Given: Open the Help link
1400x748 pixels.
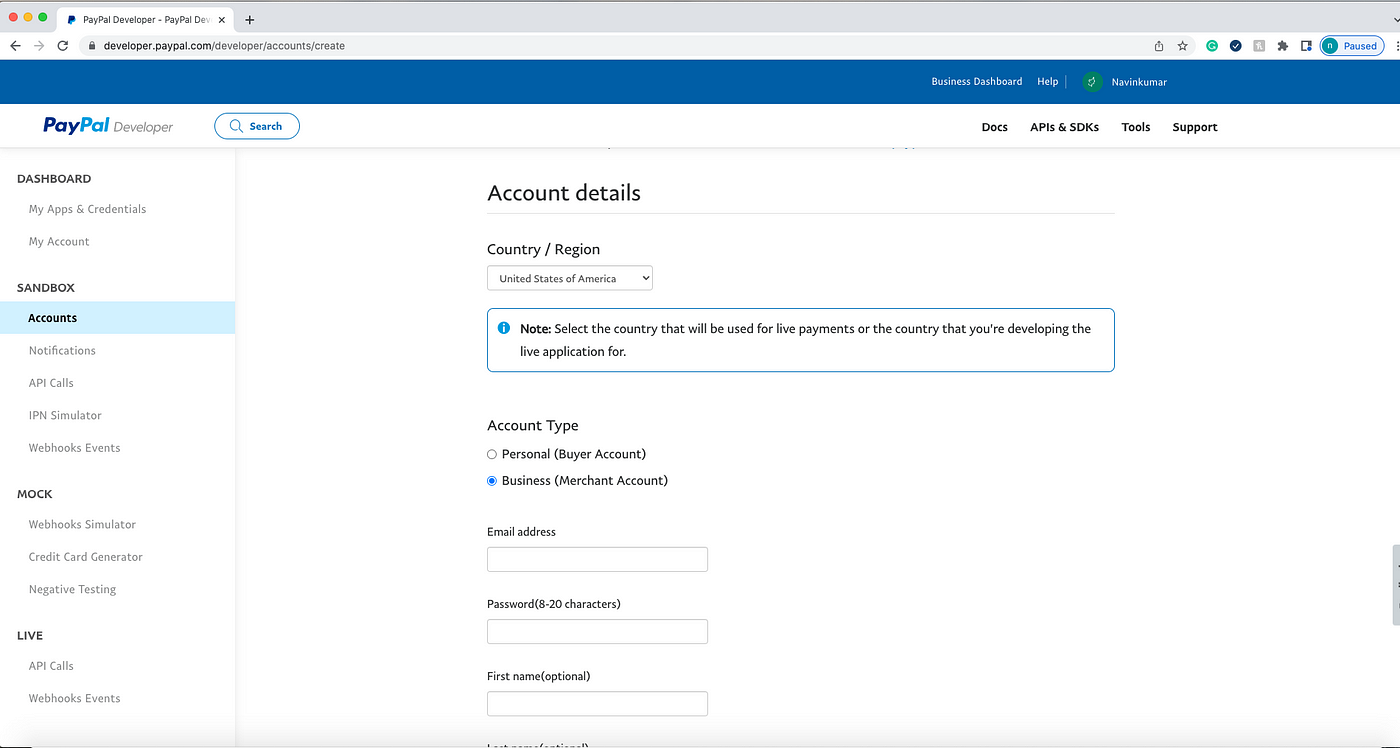Looking at the screenshot, I should point(1048,82).
